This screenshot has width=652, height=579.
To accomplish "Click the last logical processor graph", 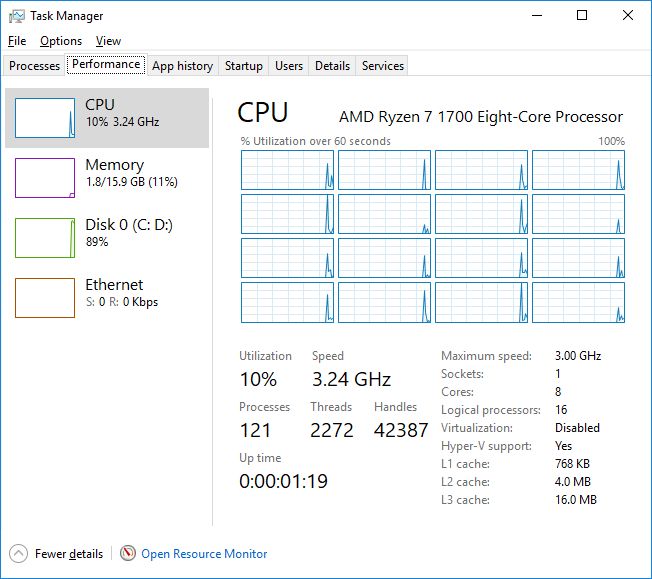I will (x=578, y=302).
